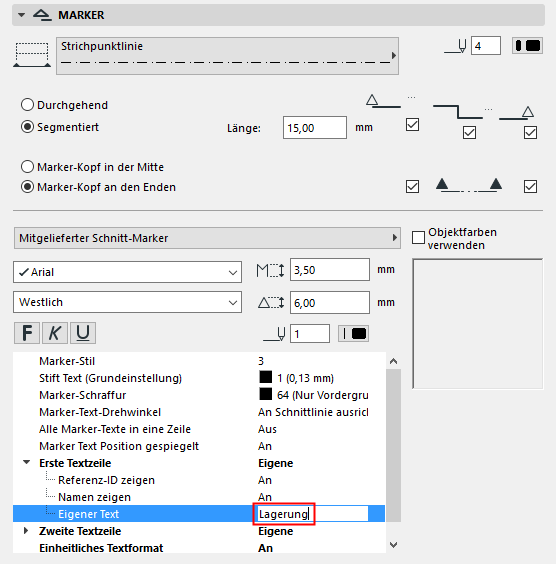Click the right filled marker head icon
Screen dimensions: 556x564
tap(496, 184)
